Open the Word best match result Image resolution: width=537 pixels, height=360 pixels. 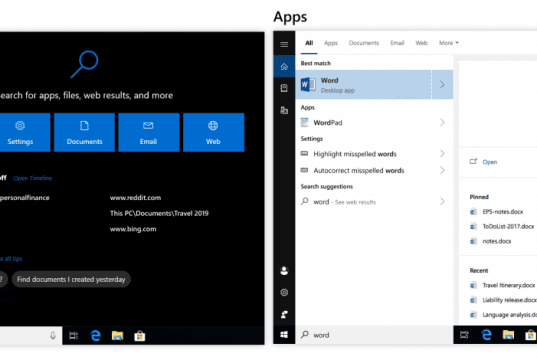363,85
